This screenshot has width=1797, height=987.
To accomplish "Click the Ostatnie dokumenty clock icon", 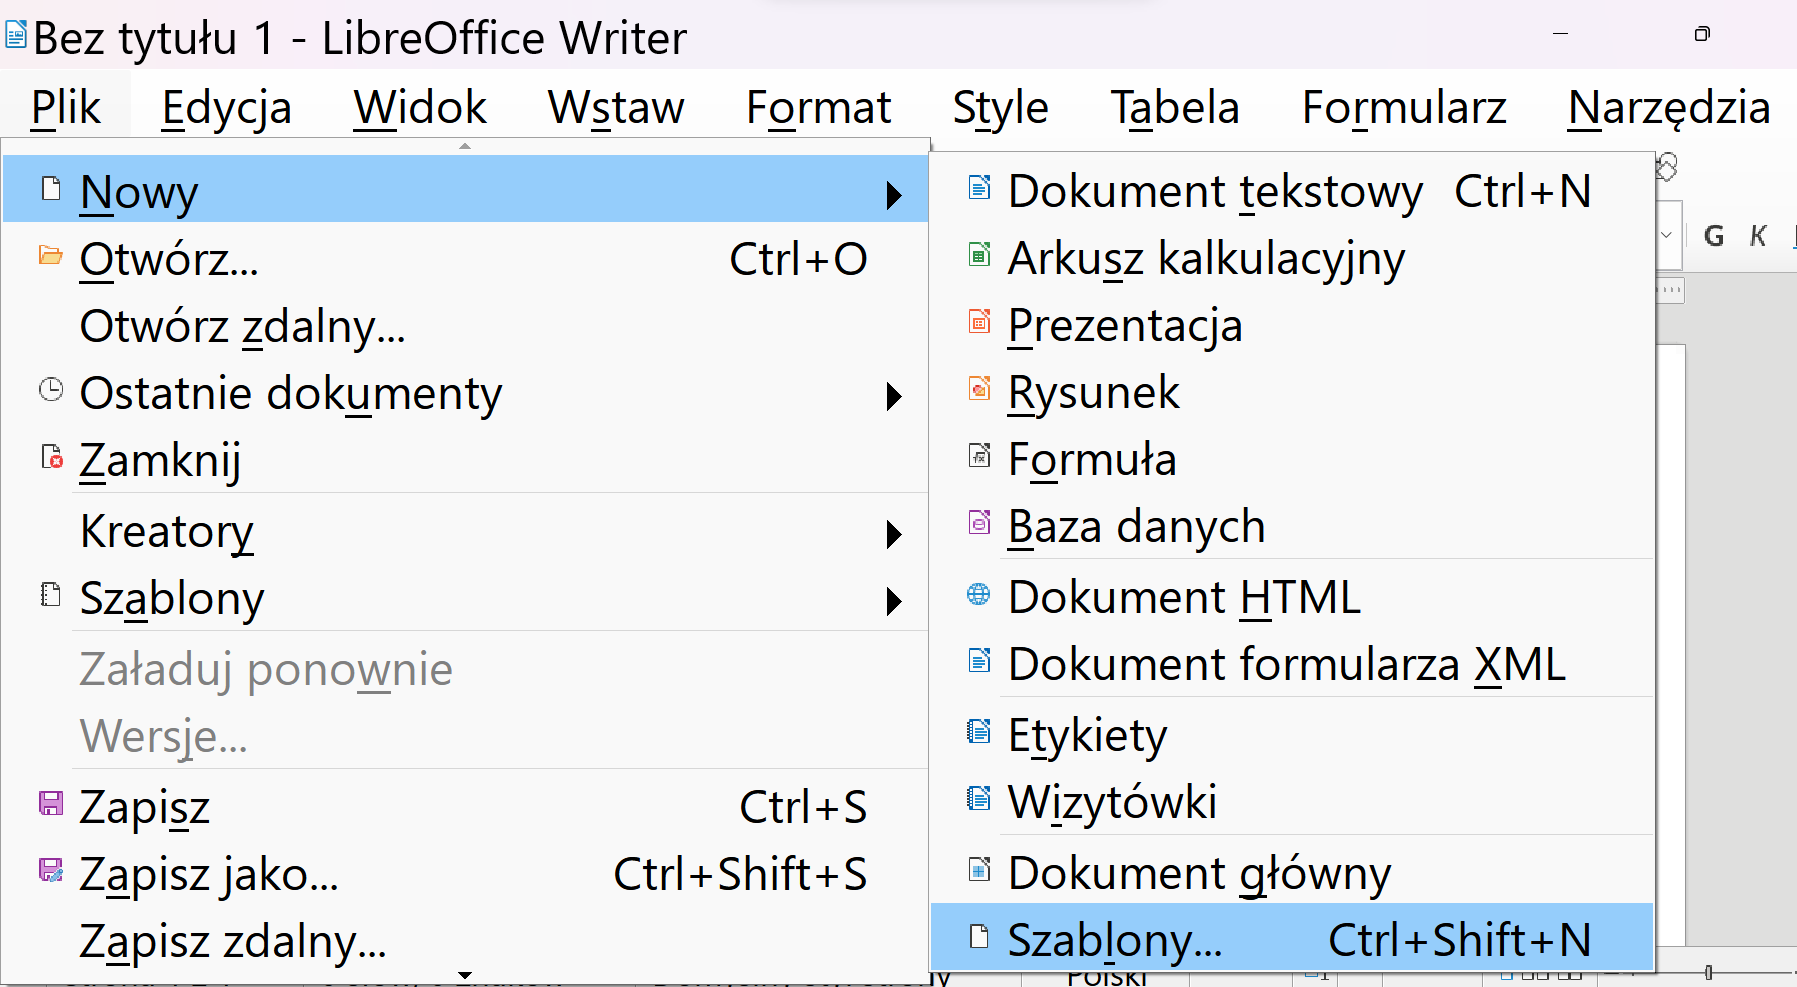I will [51, 390].
